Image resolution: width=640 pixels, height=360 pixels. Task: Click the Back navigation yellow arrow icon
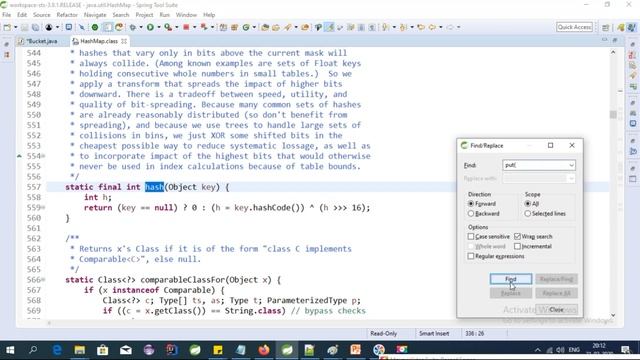point(432,27)
